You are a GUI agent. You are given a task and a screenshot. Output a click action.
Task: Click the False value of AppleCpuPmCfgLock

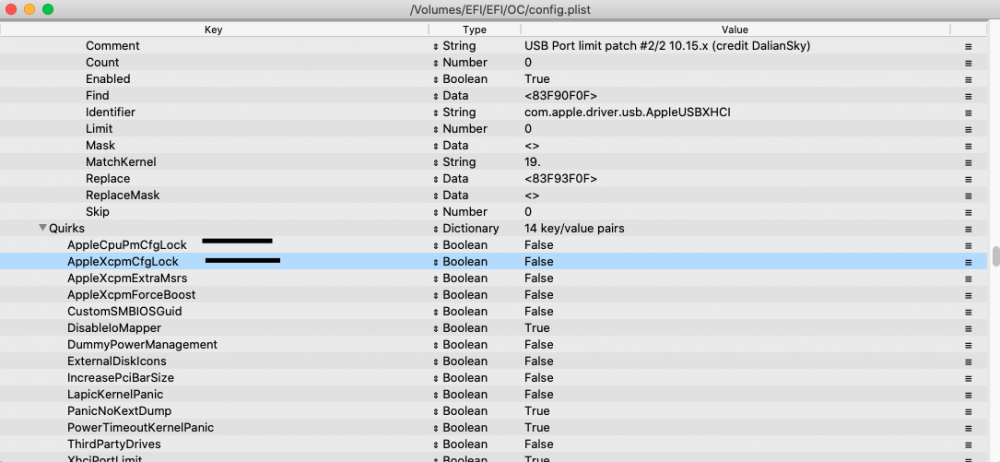pyautogui.click(x=538, y=245)
